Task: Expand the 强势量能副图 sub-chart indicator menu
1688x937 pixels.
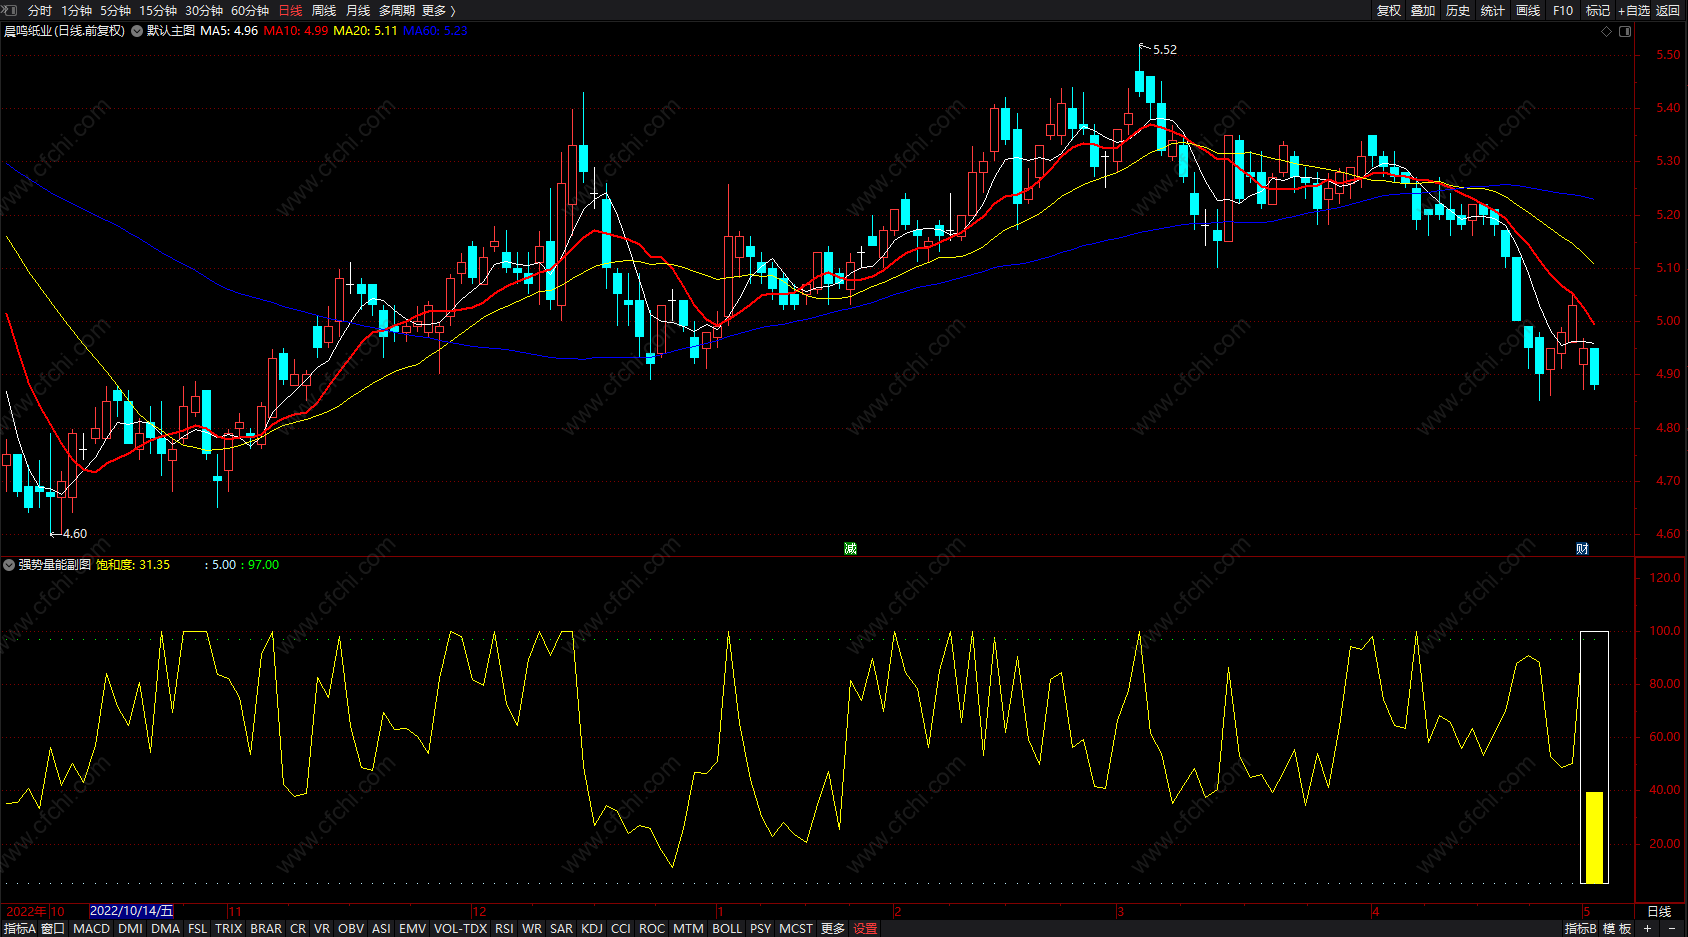Action: click(x=9, y=565)
